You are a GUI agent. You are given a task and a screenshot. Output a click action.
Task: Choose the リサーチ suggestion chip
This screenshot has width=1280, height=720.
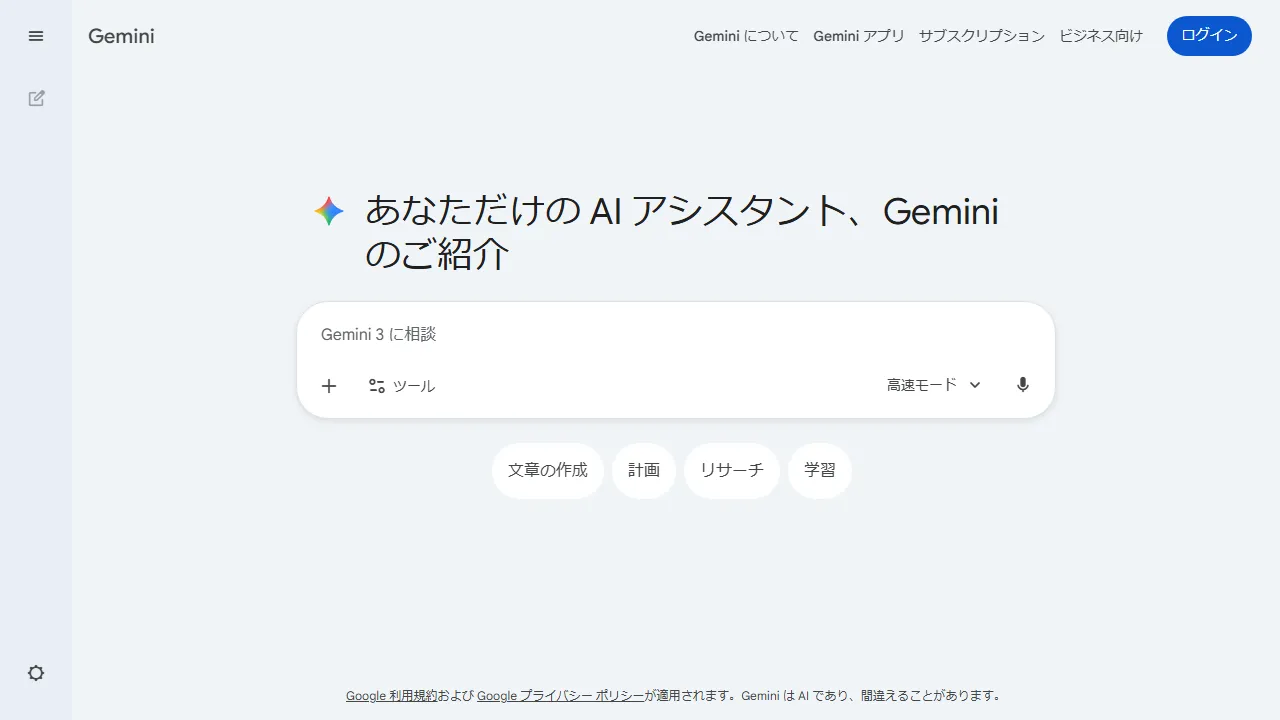pyautogui.click(x=731, y=470)
